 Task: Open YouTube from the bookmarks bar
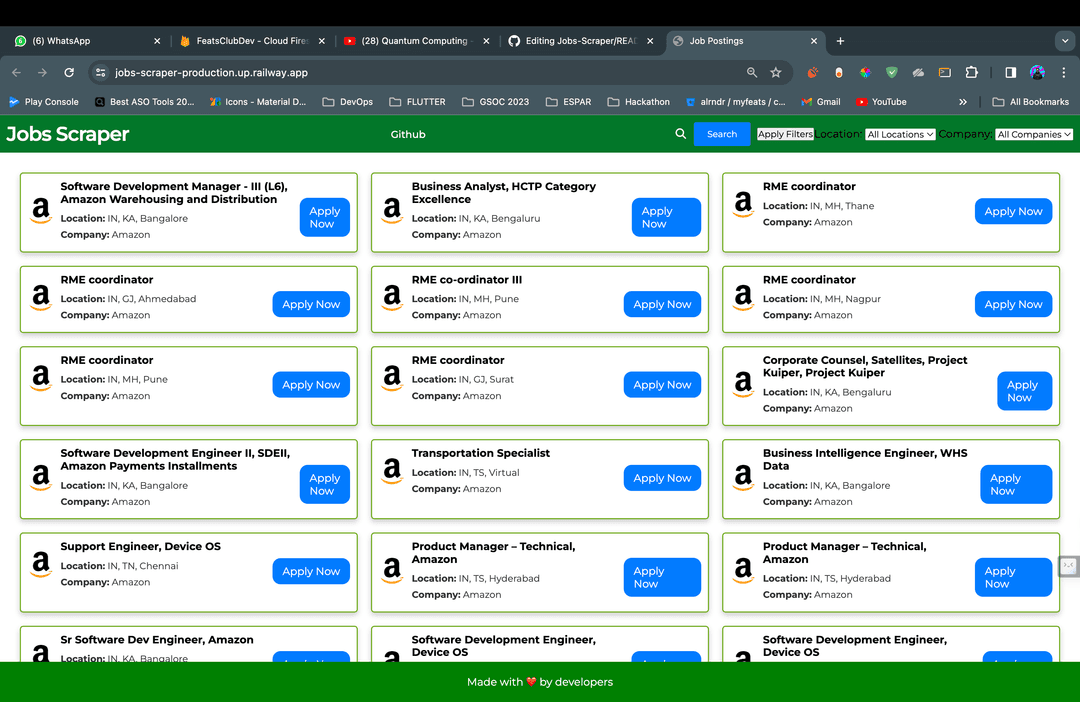tap(883, 101)
